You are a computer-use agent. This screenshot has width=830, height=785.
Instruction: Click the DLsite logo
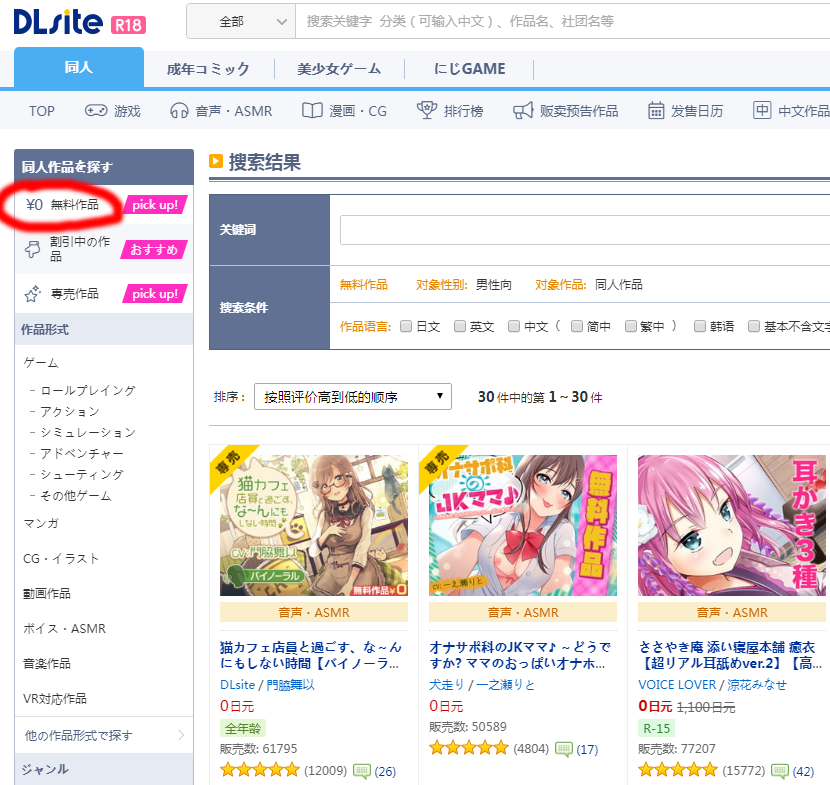(58, 22)
